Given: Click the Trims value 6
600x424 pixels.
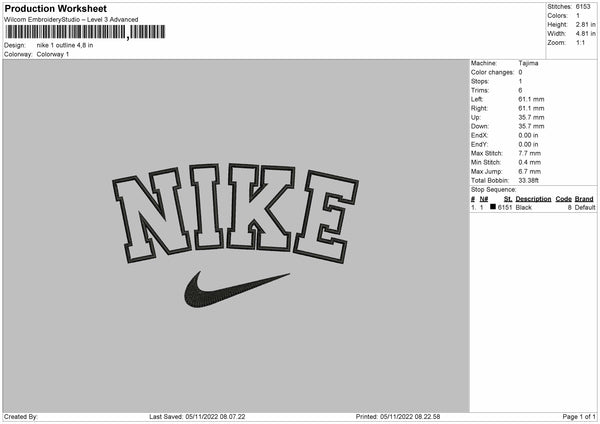Looking at the screenshot, I should [520, 90].
